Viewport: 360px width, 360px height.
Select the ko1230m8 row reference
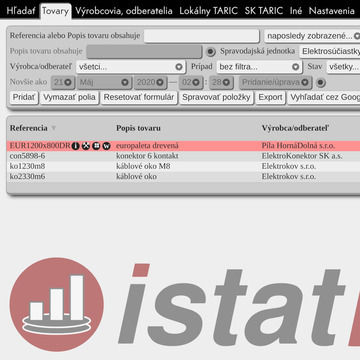point(27,166)
